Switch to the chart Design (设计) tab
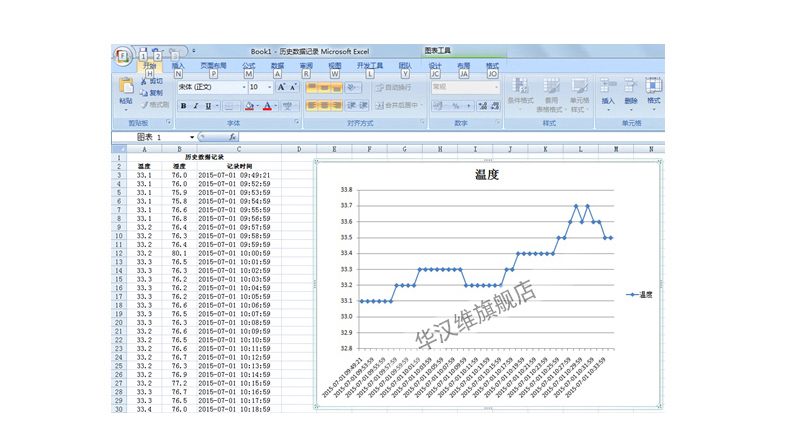This screenshot has width=790, height=444. point(435,66)
